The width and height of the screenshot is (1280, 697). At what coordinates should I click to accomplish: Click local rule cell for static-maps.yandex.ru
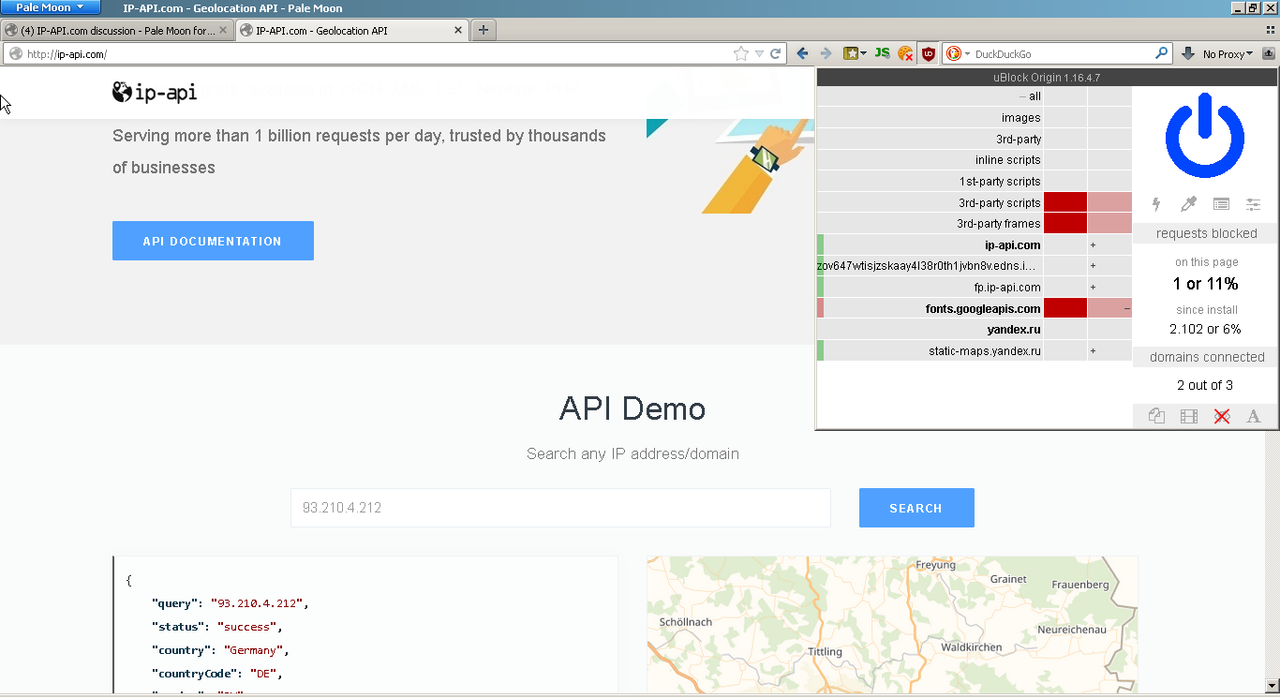tap(1110, 351)
